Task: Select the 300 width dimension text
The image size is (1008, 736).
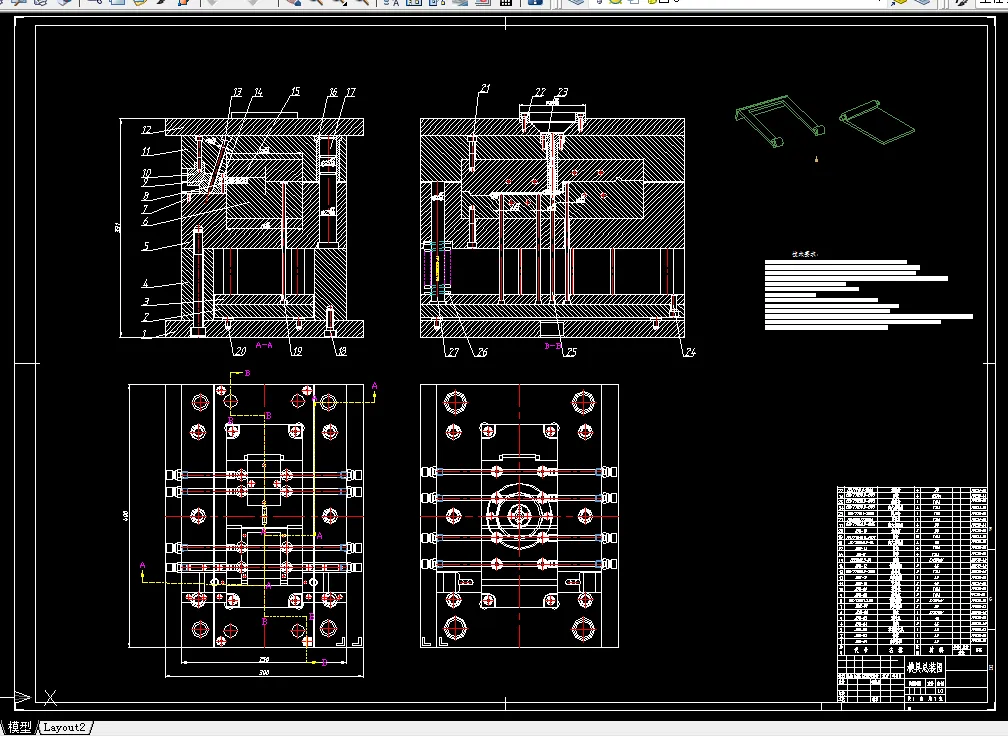Action: pos(264,672)
